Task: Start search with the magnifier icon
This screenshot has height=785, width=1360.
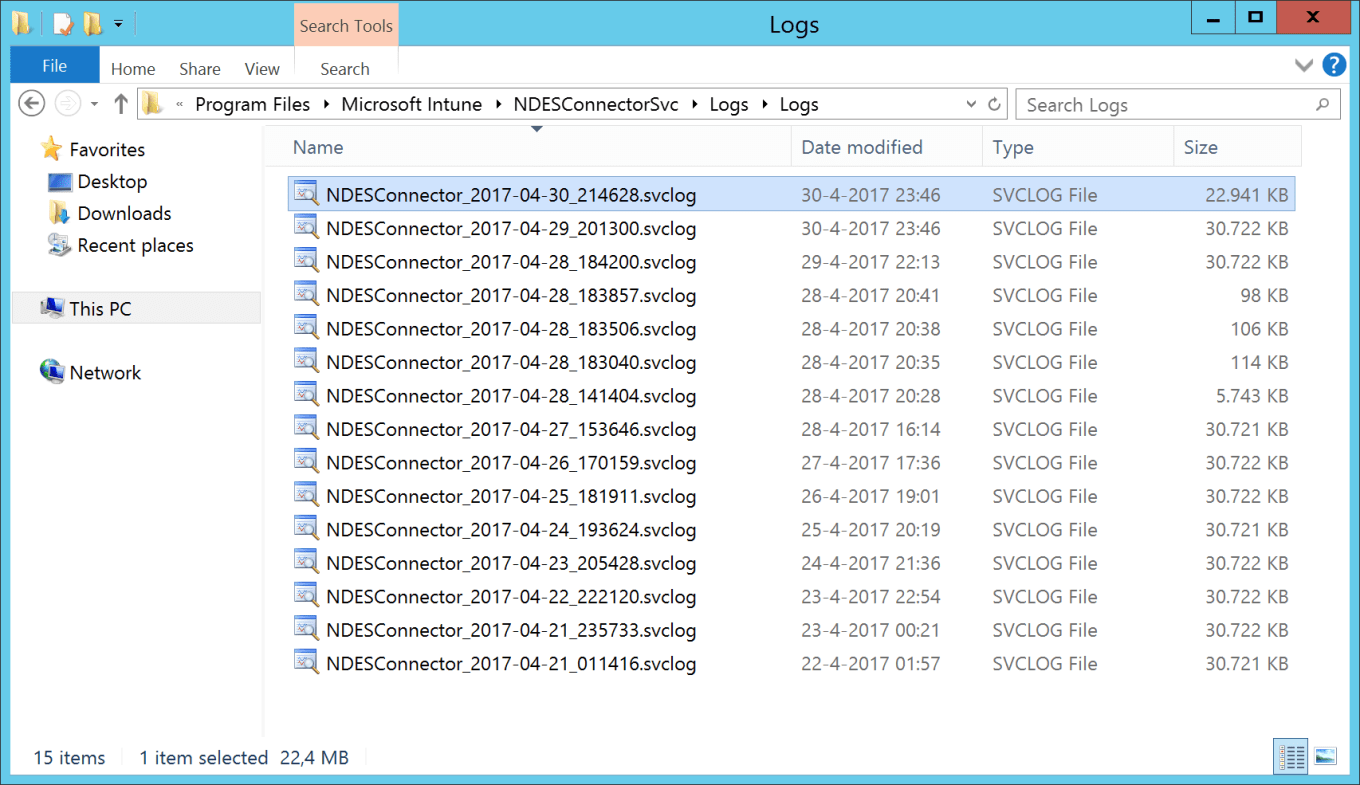Action: [x=1322, y=104]
